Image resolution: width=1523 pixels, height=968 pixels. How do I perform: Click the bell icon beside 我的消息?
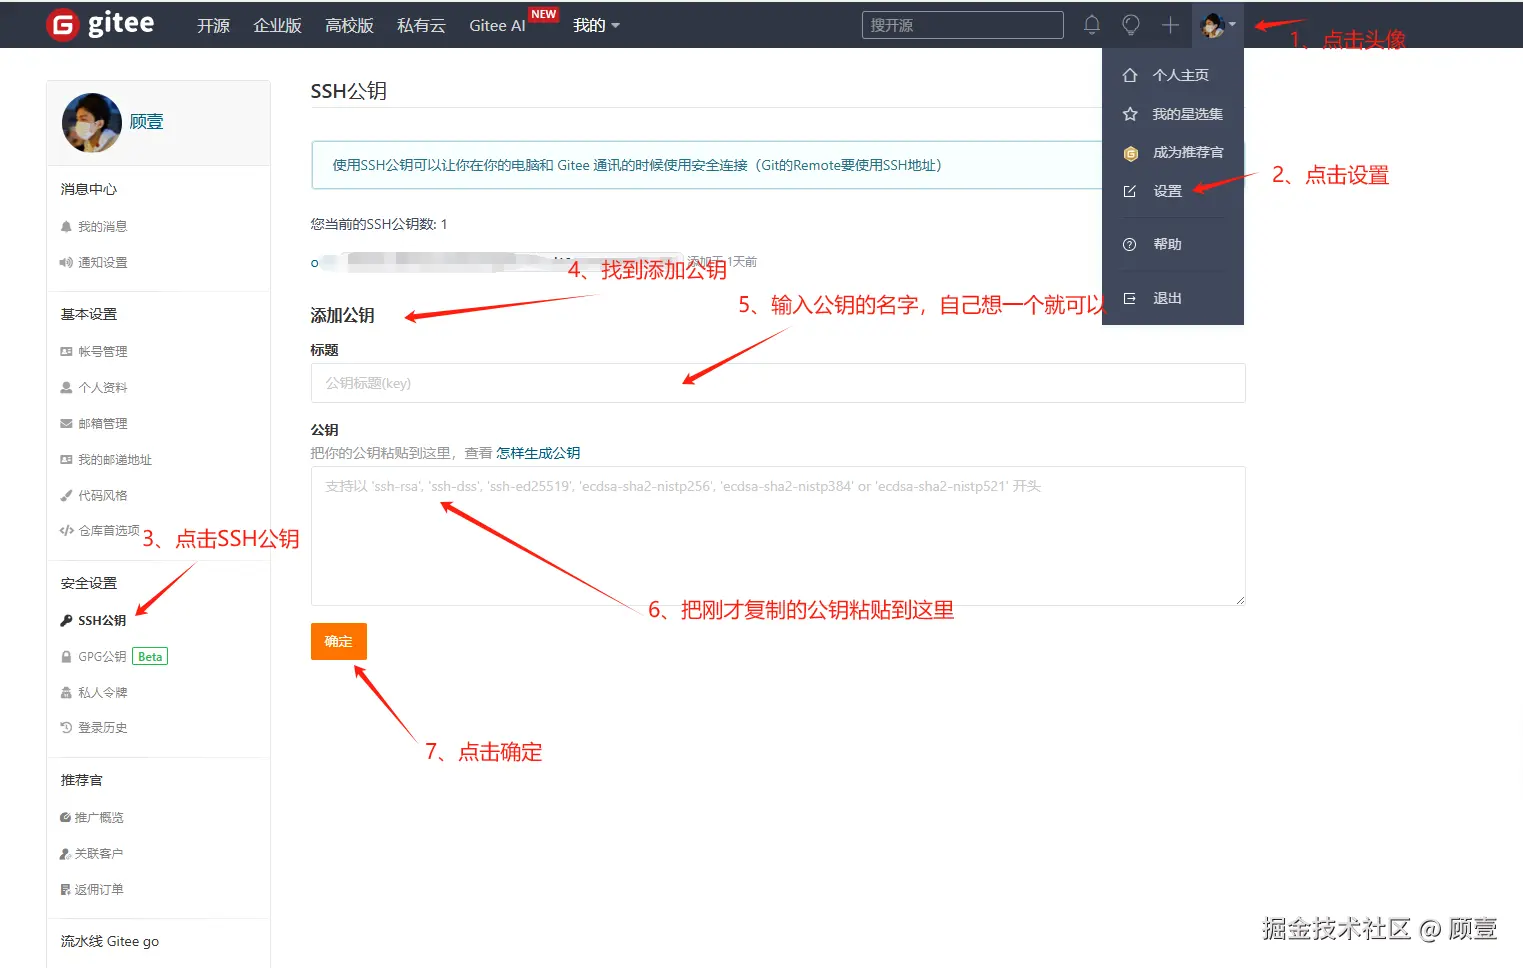pos(66,227)
